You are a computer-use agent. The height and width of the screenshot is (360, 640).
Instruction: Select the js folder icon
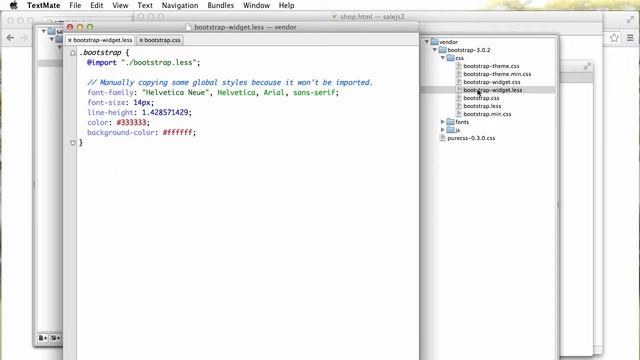click(451, 130)
